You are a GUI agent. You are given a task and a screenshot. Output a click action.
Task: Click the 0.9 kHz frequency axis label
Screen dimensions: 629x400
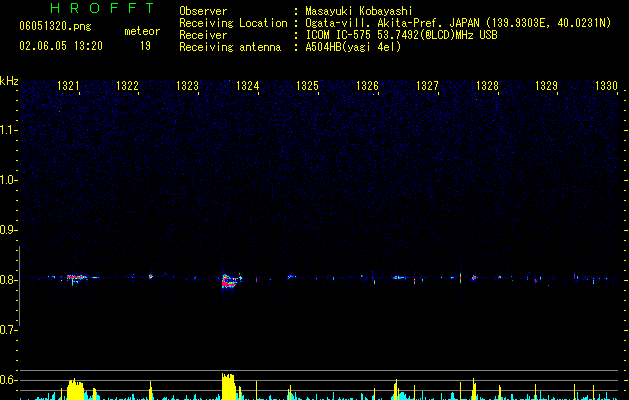point(8,230)
